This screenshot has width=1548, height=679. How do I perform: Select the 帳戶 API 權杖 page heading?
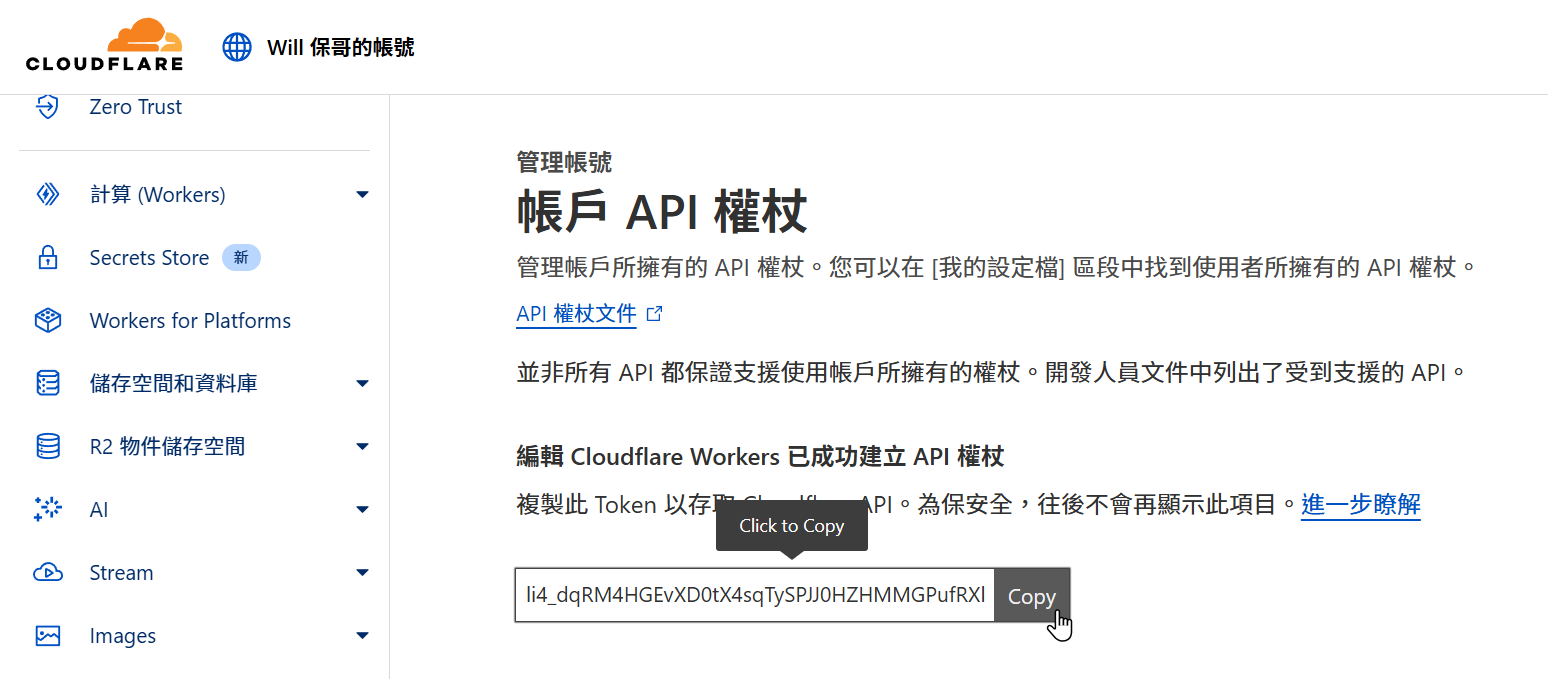point(662,212)
